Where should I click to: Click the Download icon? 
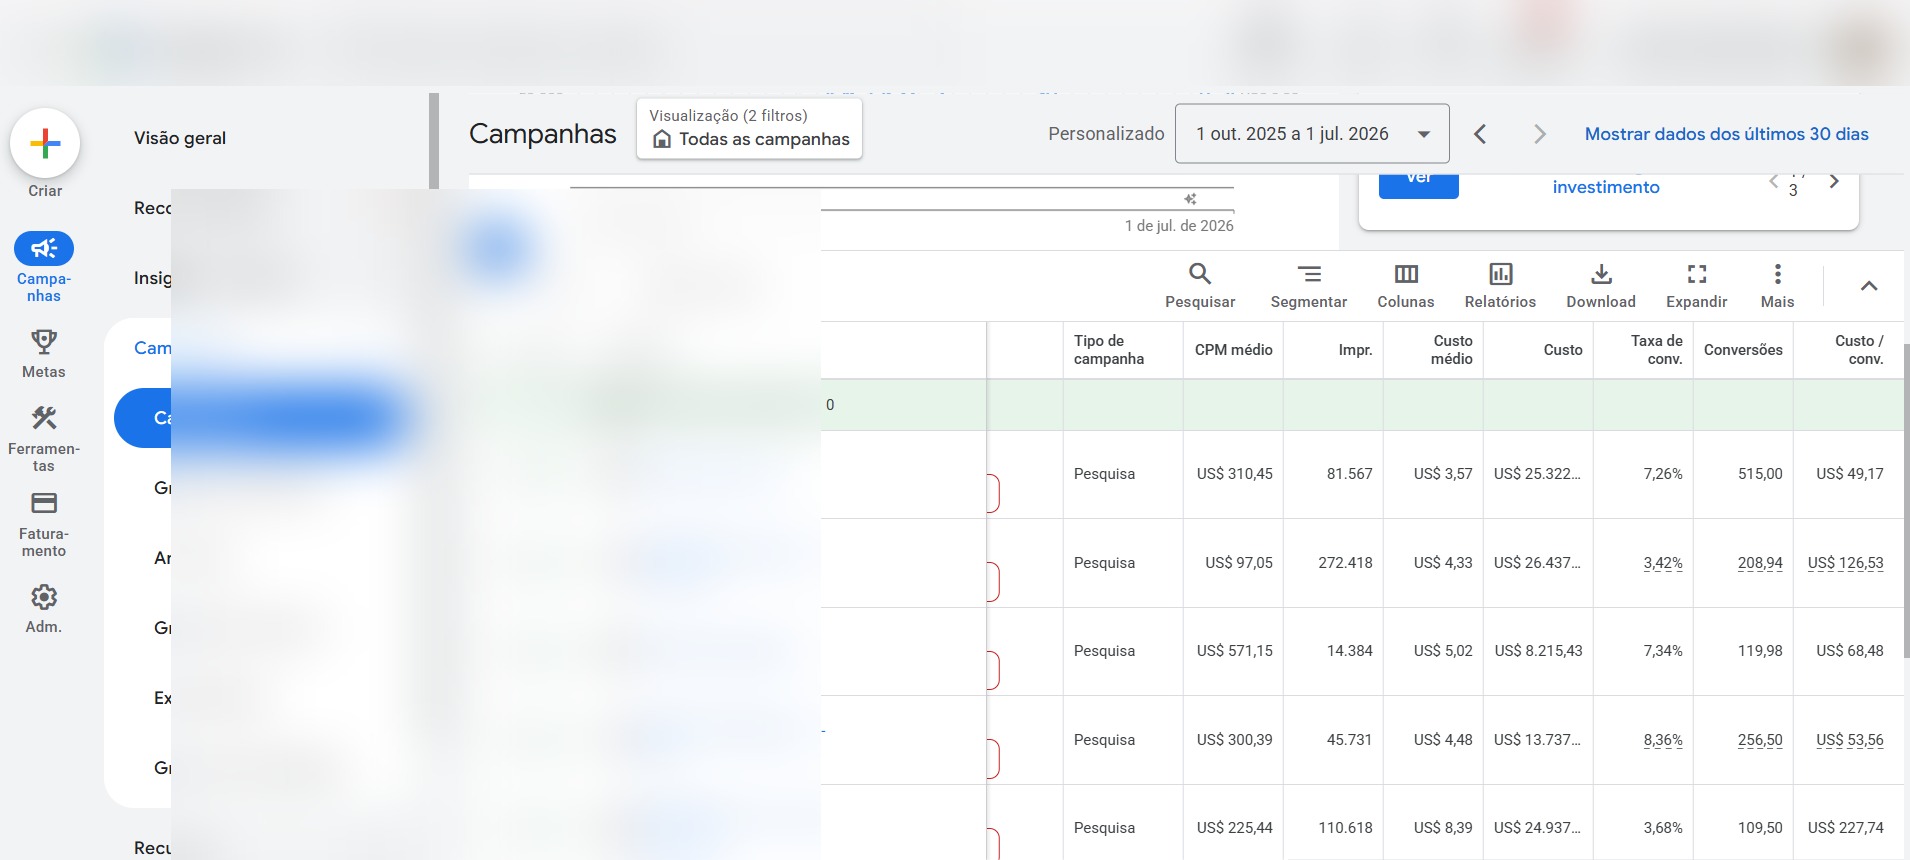point(1601,274)
